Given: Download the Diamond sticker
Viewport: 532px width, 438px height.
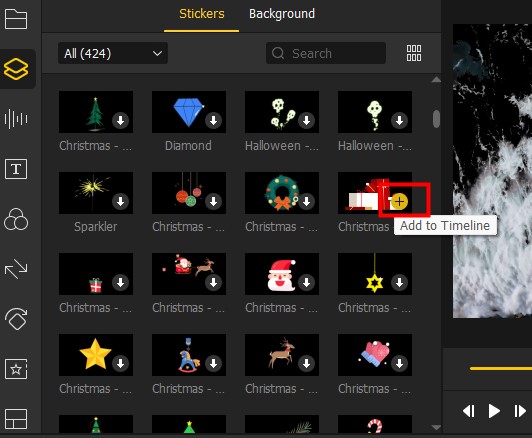Looking at the screenshot, I should click(213, 120).
